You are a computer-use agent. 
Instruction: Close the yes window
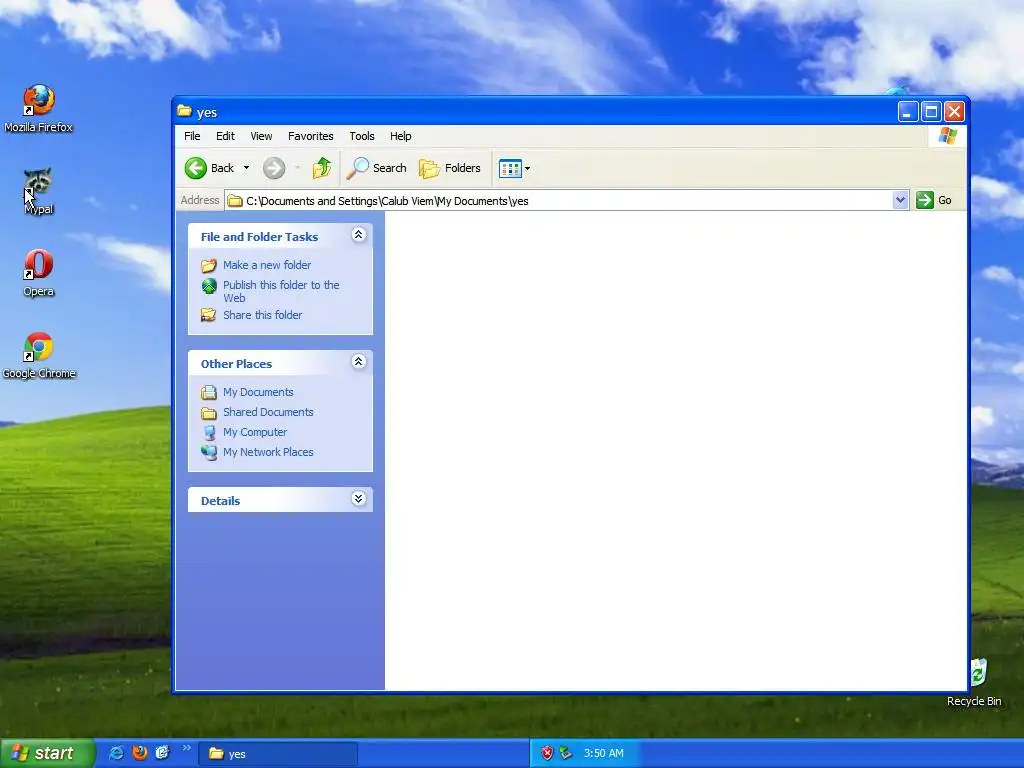click(955, 112)
